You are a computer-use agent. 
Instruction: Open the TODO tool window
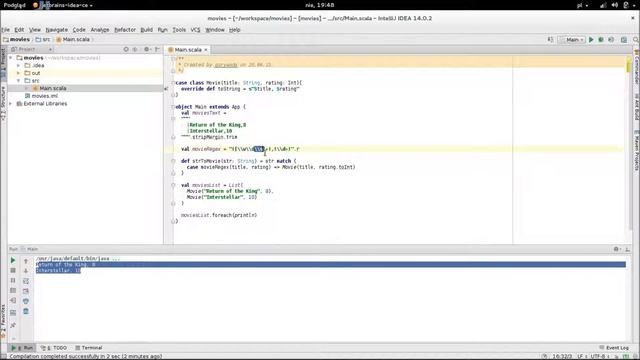54,348
